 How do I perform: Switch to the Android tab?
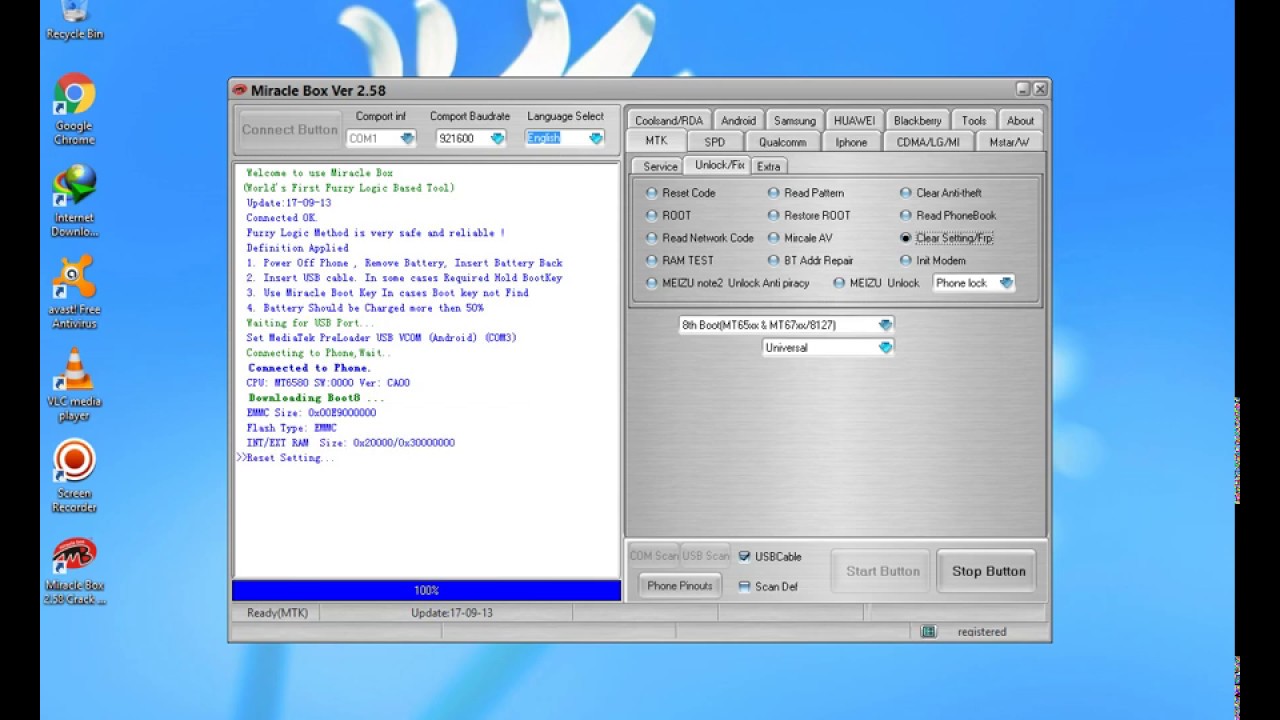pyautogui.click(x=739, y=120)
